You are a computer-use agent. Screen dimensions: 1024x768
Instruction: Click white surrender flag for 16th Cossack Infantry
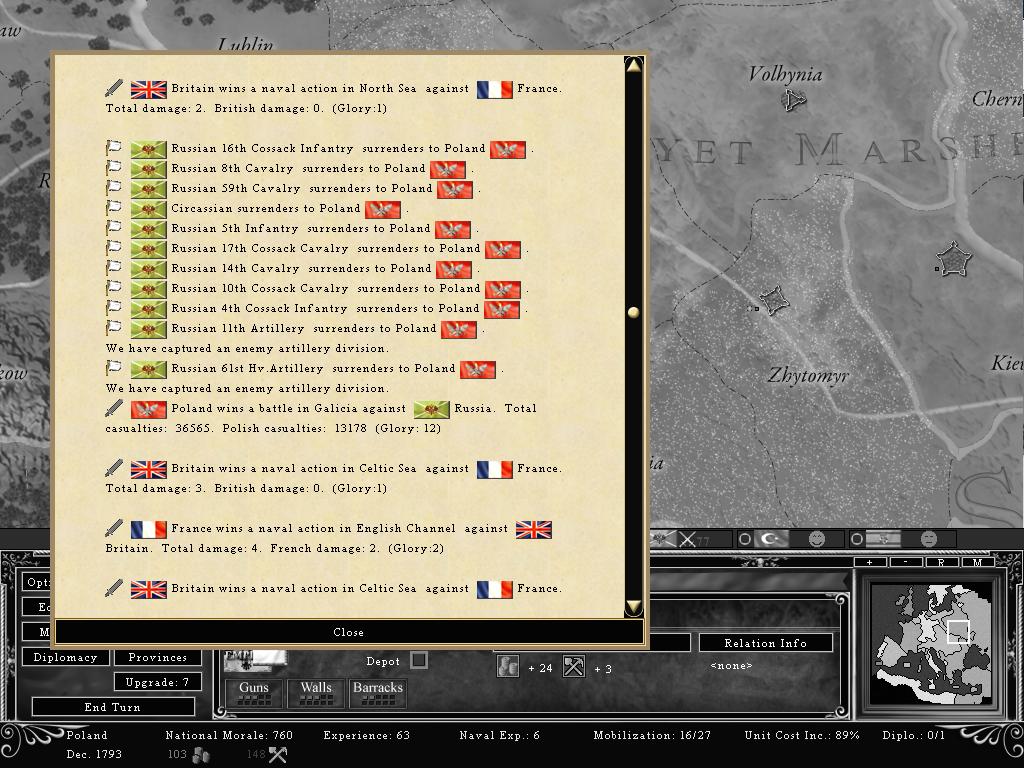pyautogui.click(x=114, y=148)
